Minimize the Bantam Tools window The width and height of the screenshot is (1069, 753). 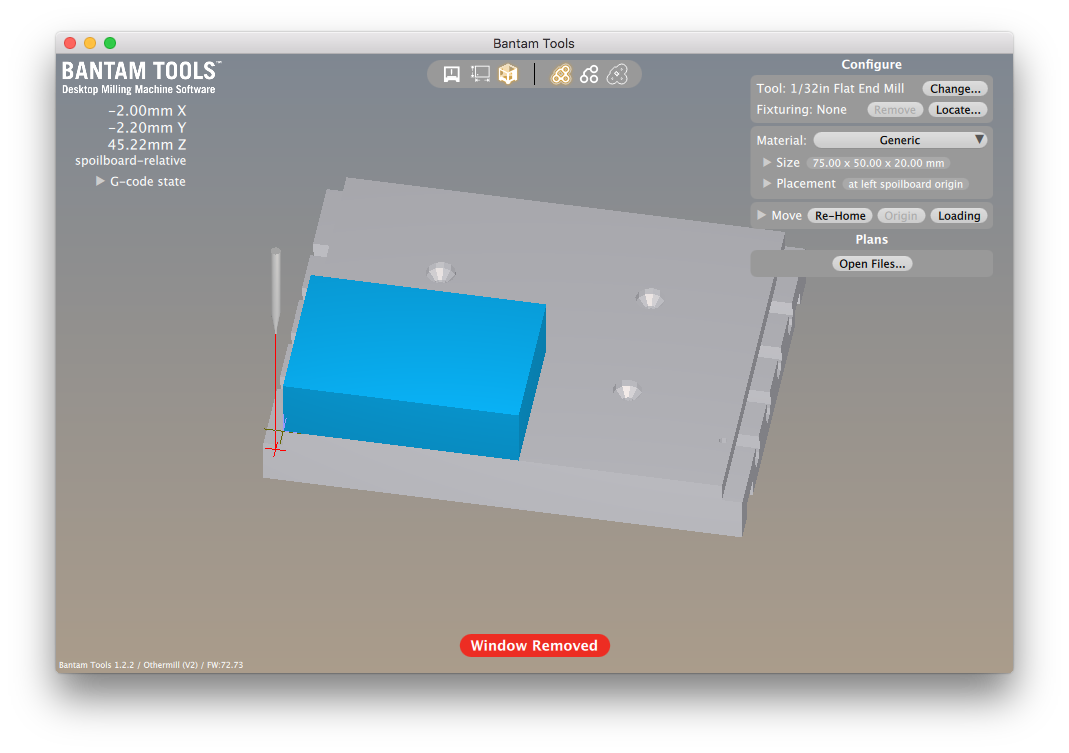90,43
